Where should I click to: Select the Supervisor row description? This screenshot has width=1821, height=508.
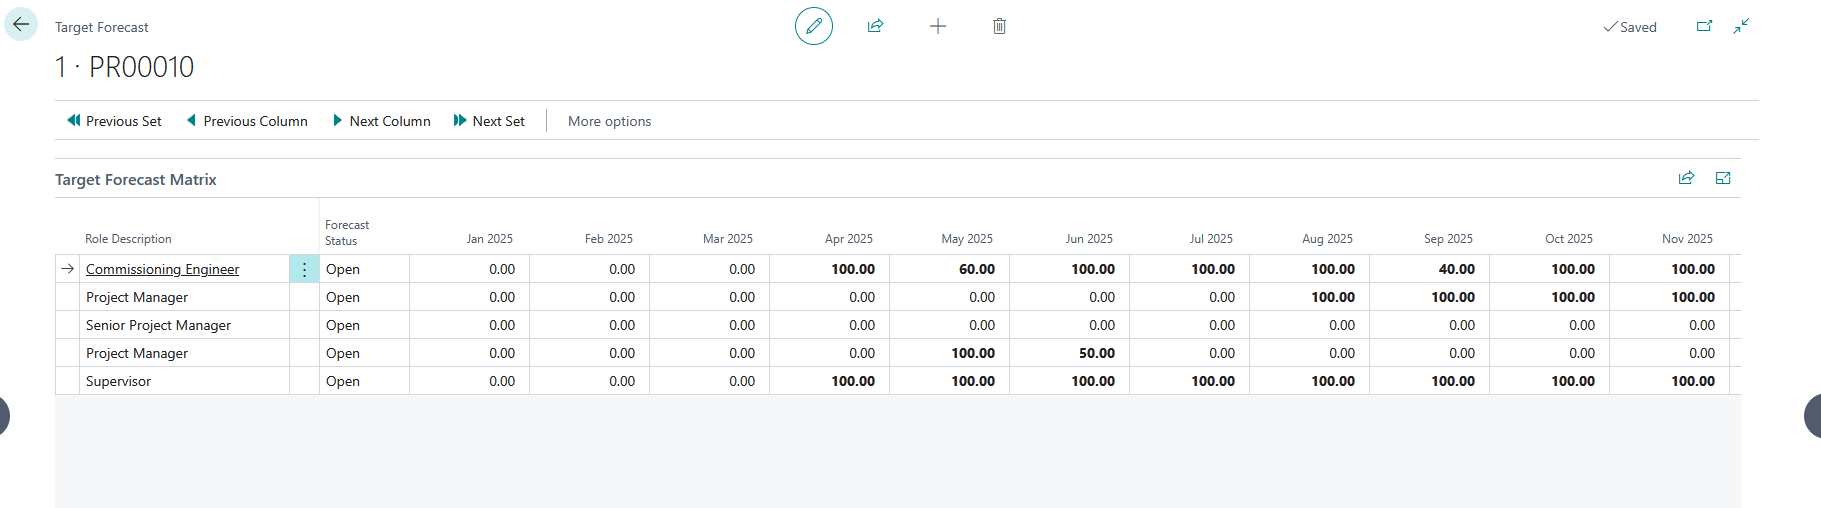click(x=118, y=381)
